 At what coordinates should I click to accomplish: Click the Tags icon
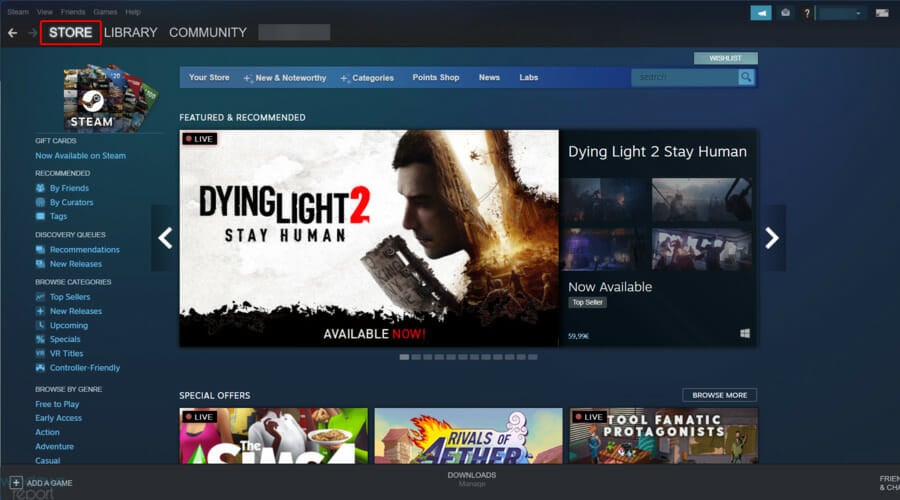(40, 216)
